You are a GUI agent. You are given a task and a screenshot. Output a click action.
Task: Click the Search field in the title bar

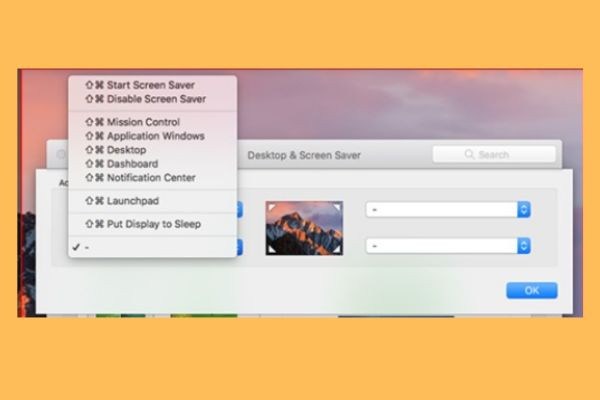pos(494,155)
